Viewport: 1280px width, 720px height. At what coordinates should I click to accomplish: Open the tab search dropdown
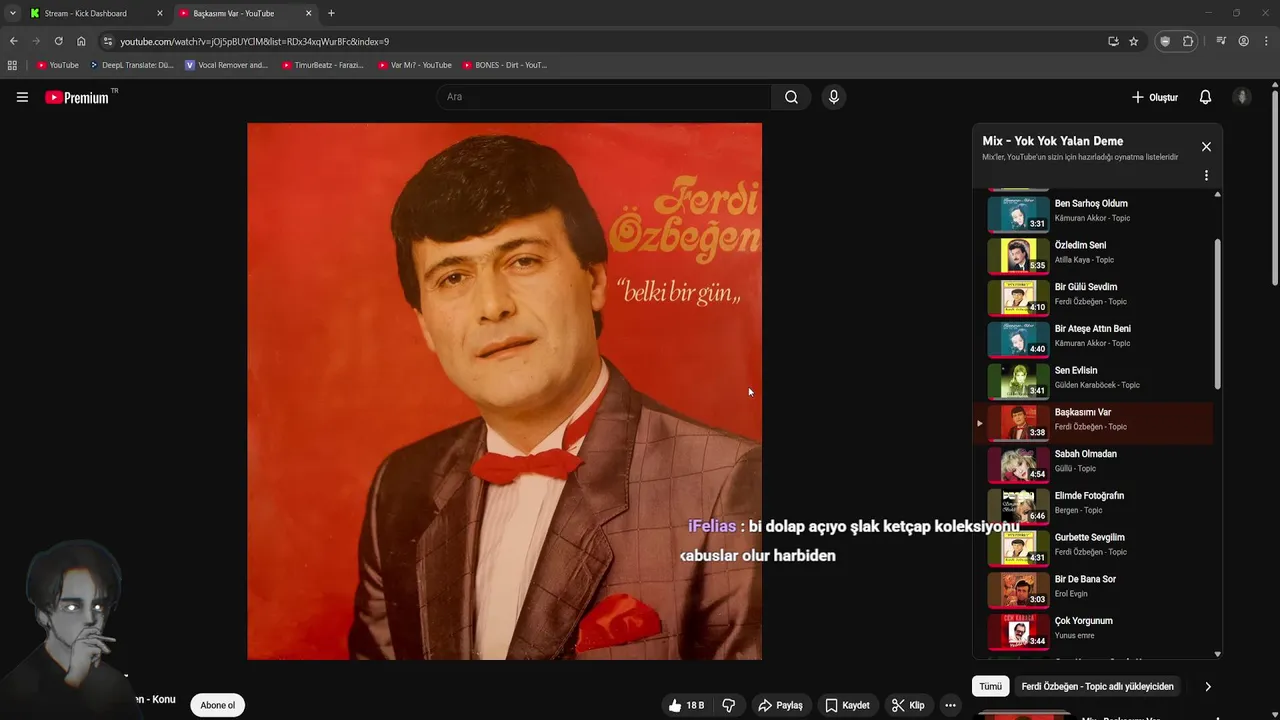pyautogui.click(x=12, y=13)
